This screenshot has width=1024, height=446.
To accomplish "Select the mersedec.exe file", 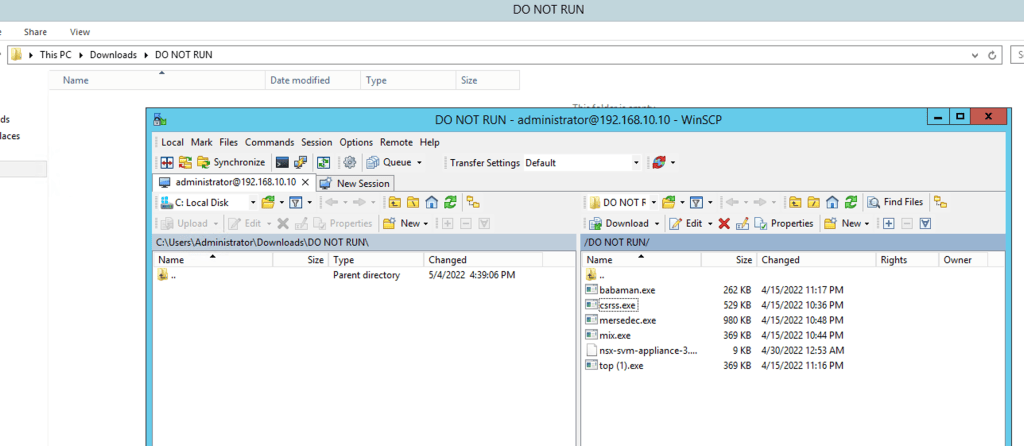I will 627,320.
